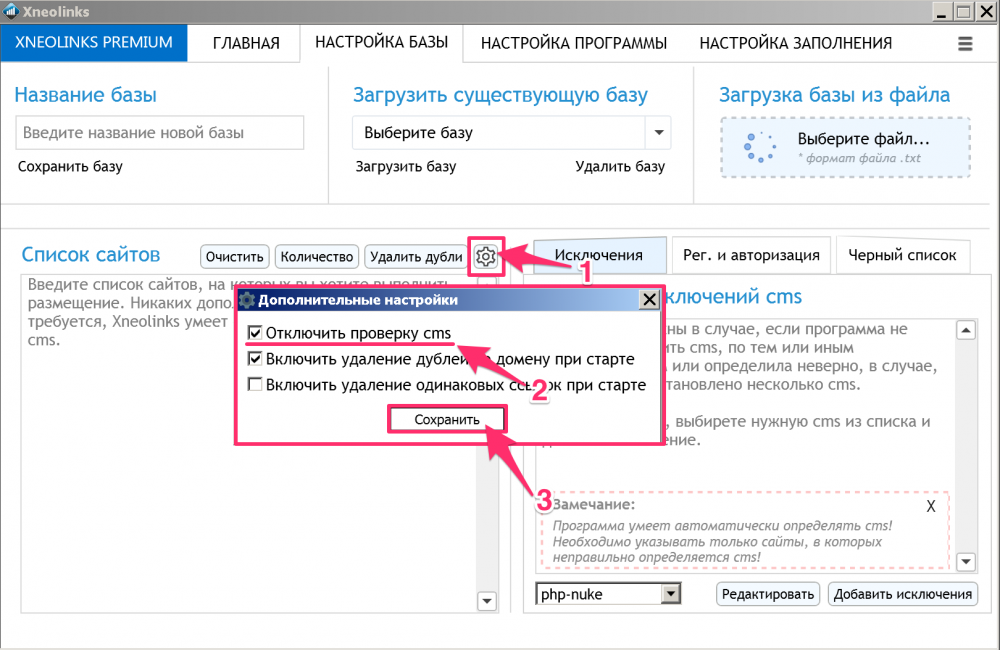The width and height of the screenshot is (1000, 650).
Task: Click the Сохранить базу link
Action: pyautogui.click(x=70, y=166)
